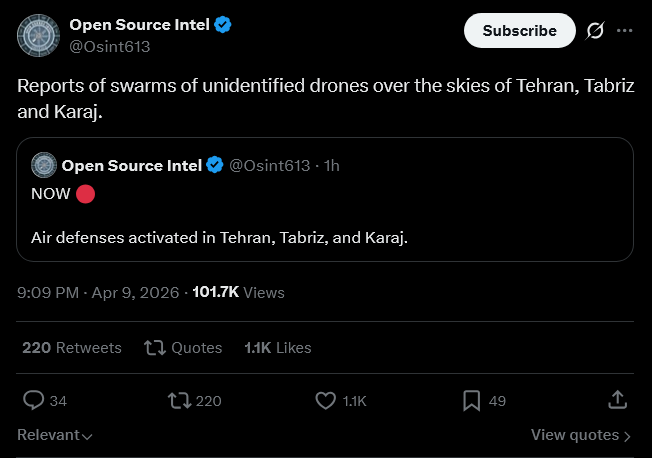Open View quotes chevron link
652x458 pixels.
(x=581, y=435)
